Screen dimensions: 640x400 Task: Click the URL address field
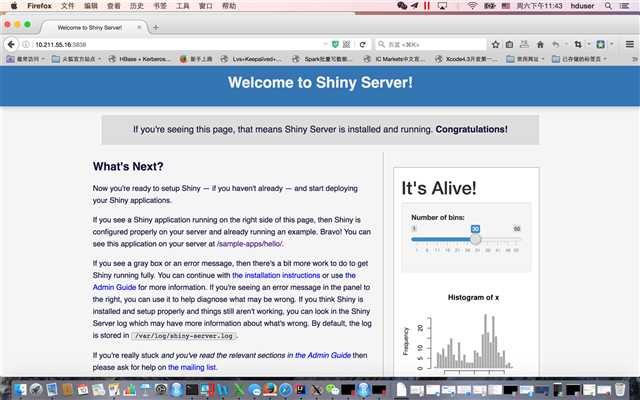[176, 44]
